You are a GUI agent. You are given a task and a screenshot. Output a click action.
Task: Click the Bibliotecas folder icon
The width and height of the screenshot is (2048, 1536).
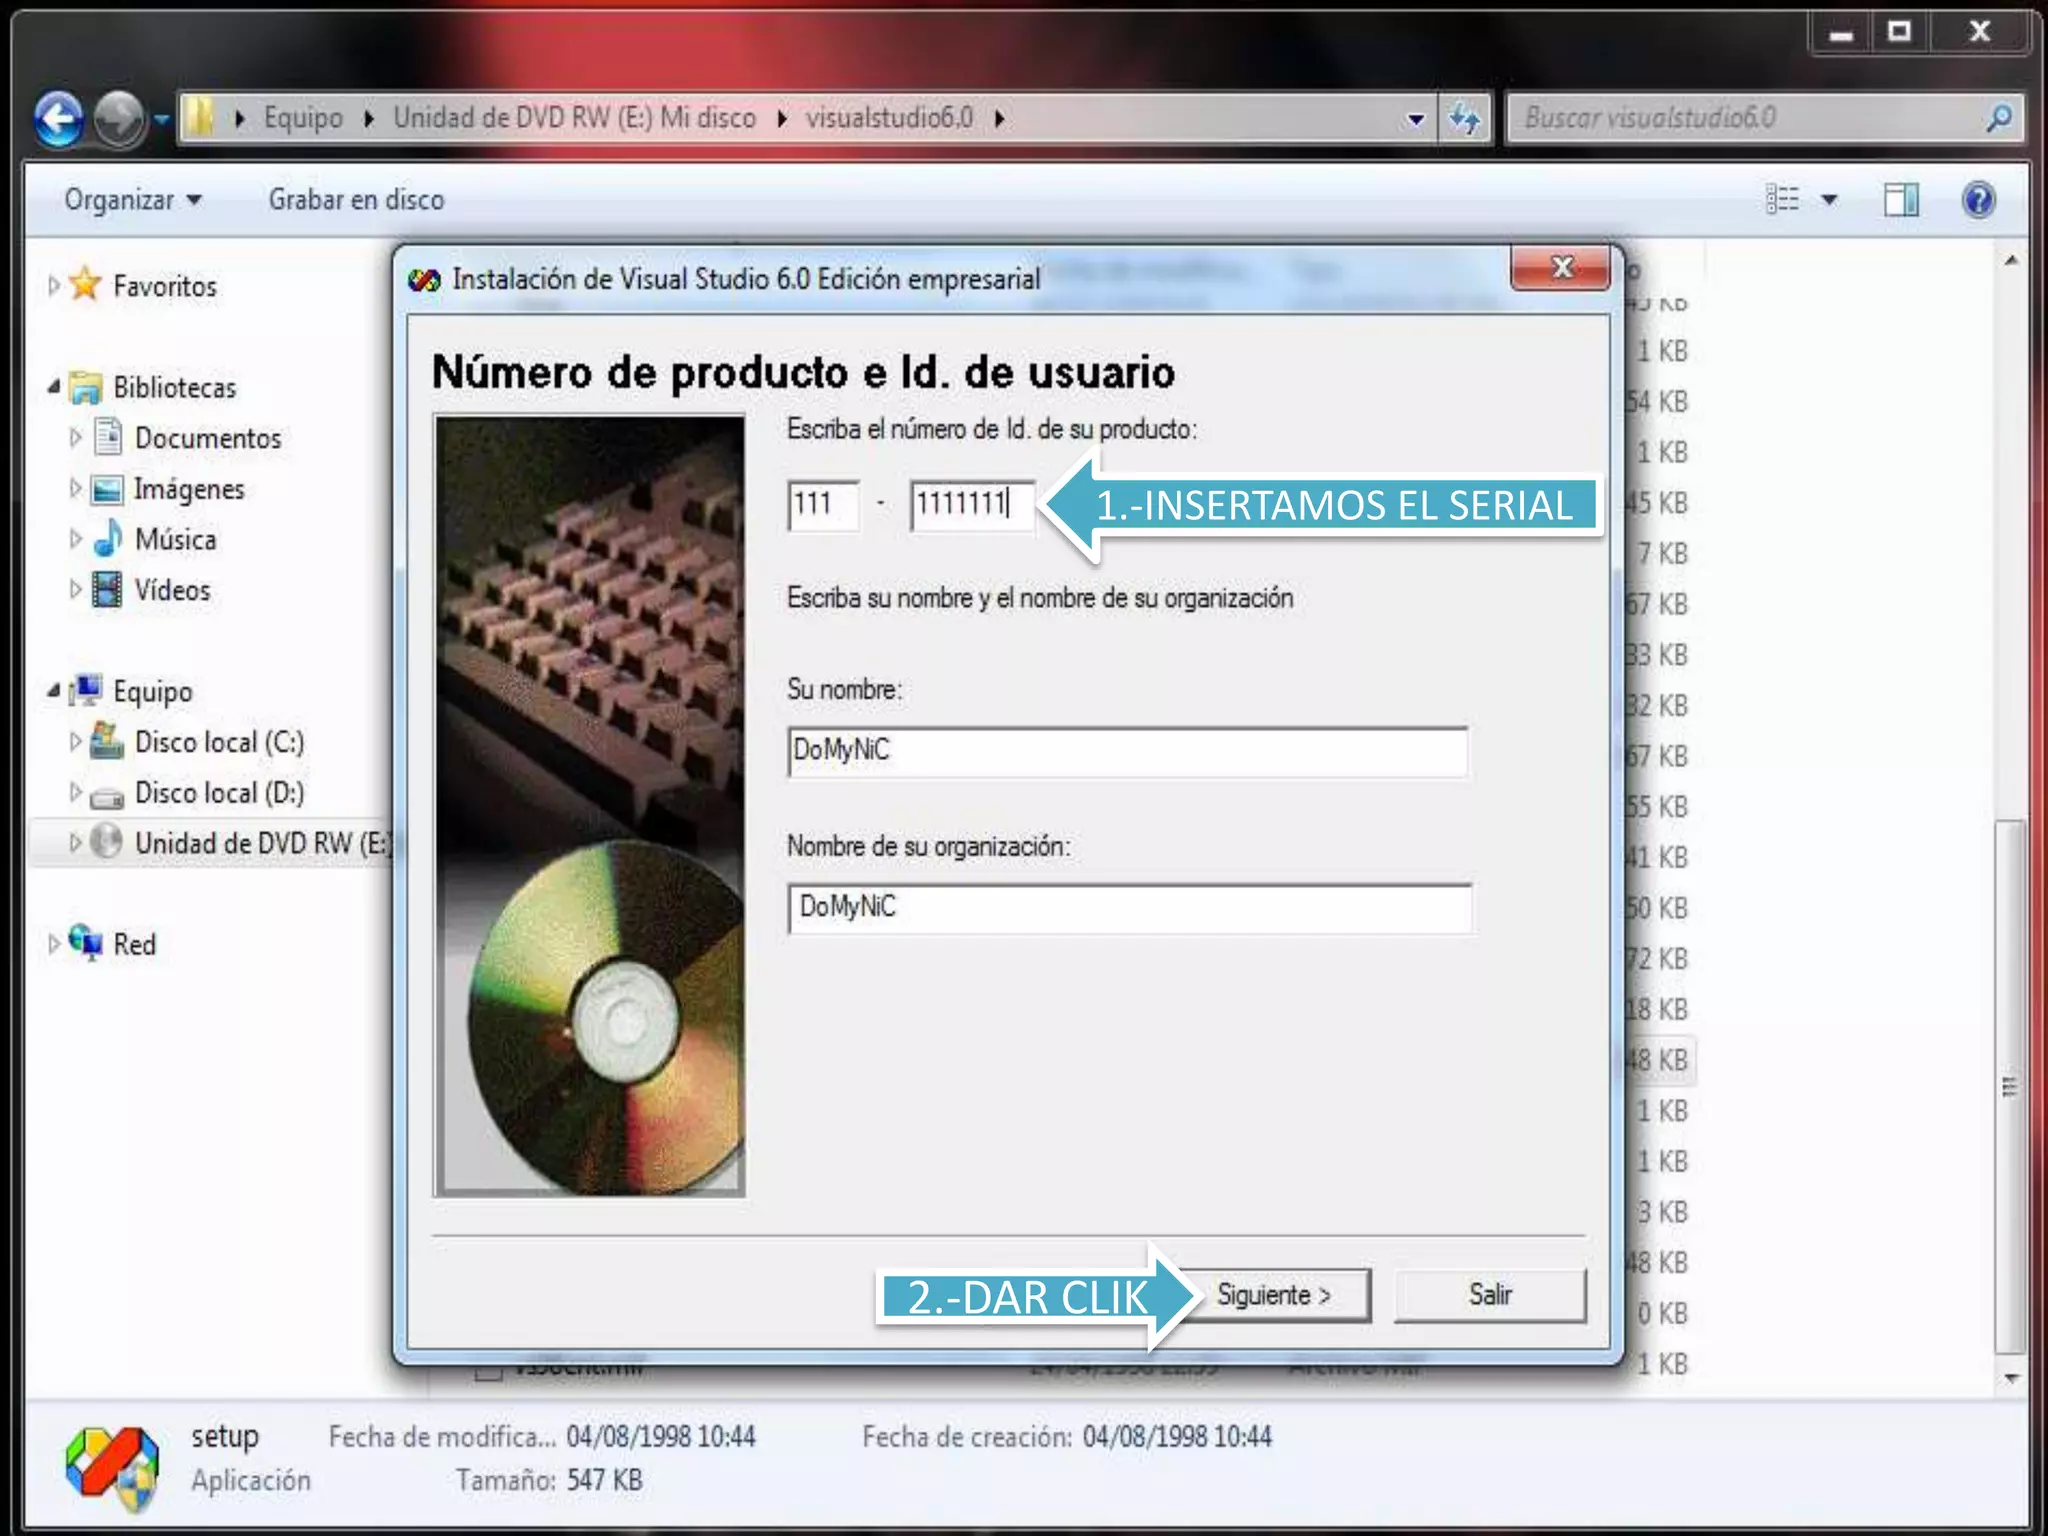pyautogui.click(x=86, y=387)
